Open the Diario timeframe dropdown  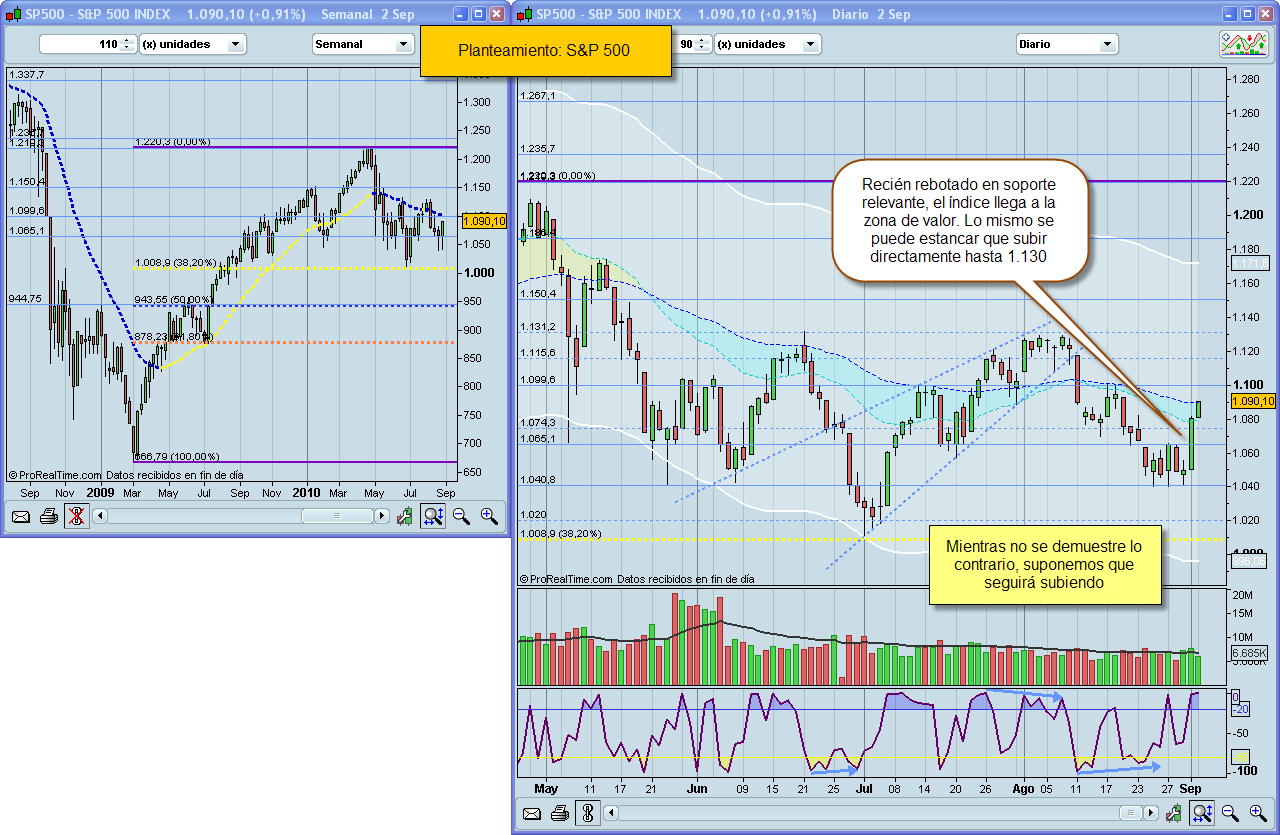pyautogui.click(x=1066, y=44)
